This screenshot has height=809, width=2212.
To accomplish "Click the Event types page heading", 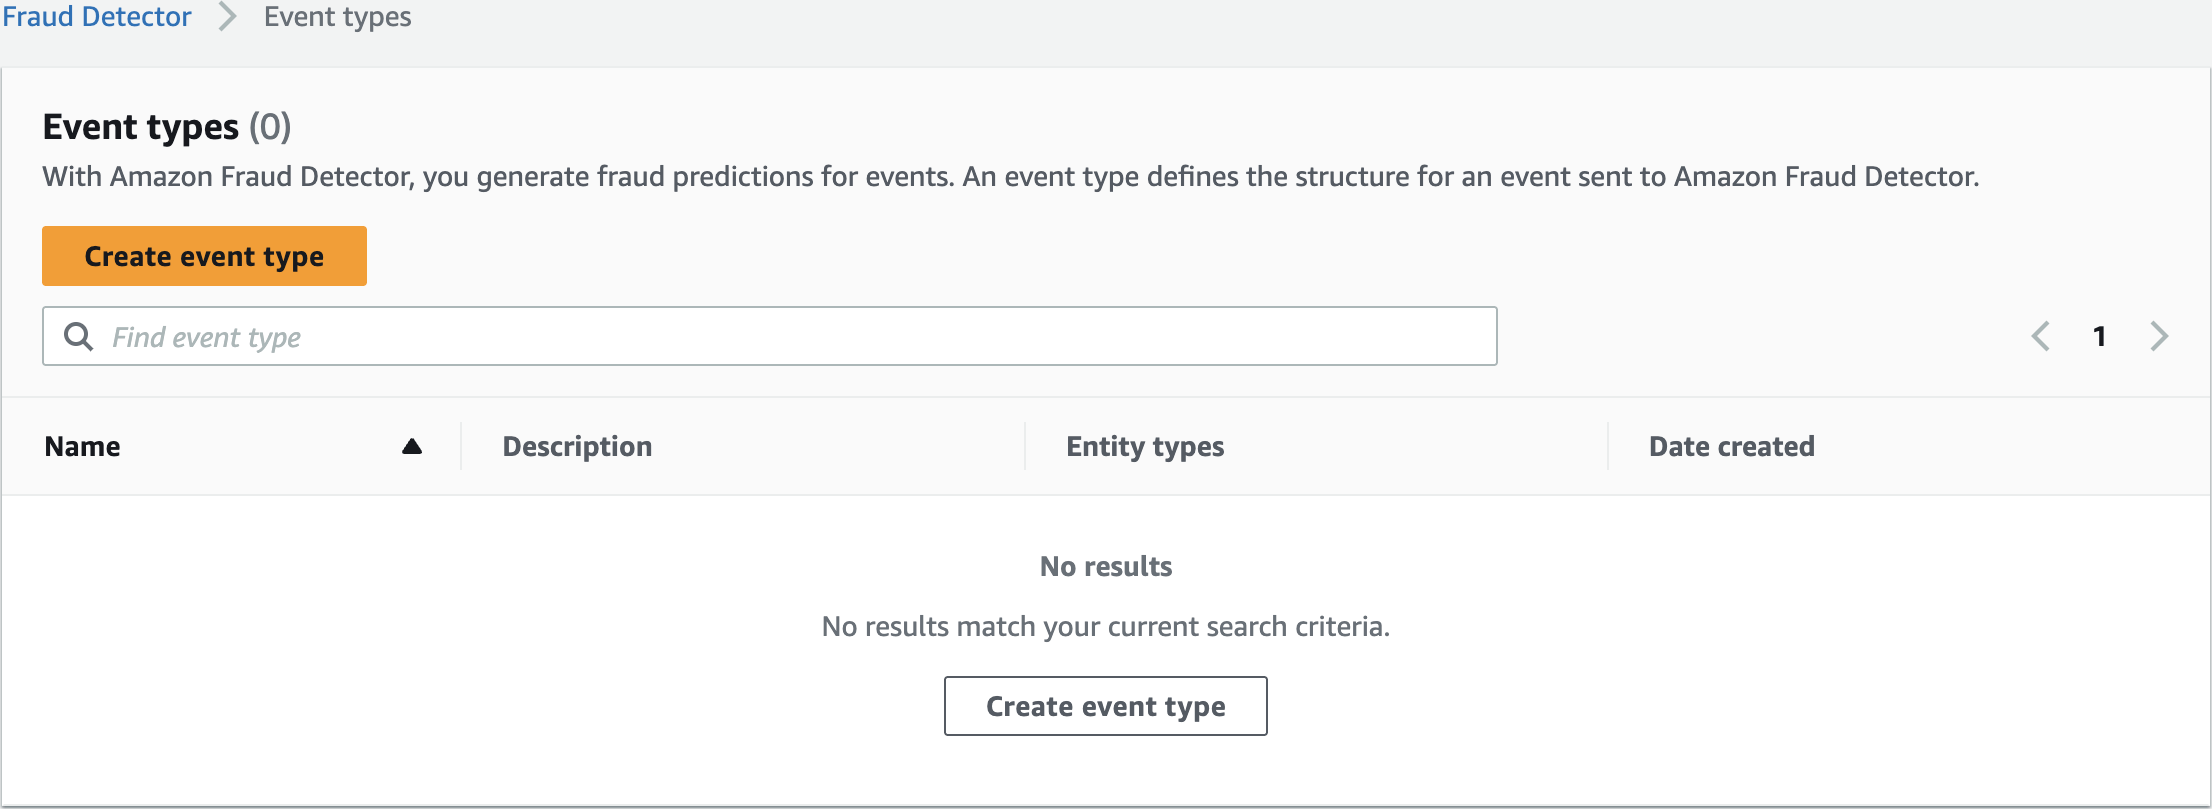I will click(141, 127).
